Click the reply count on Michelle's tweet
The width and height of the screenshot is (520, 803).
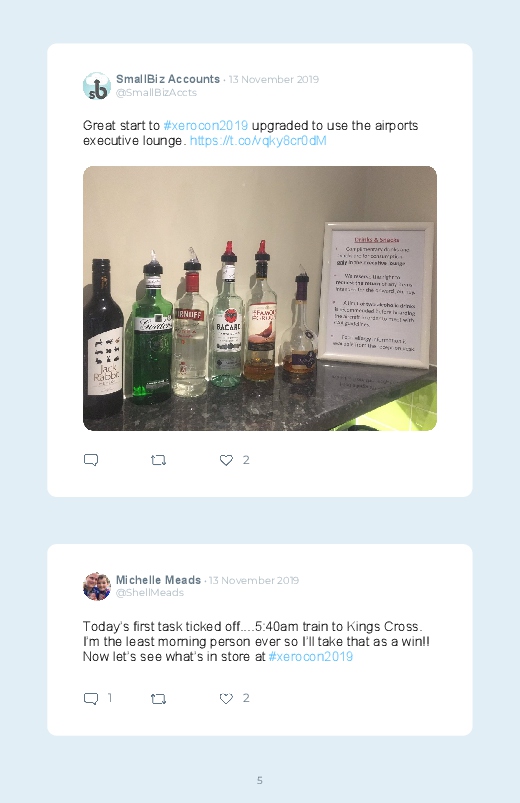(110, 698)
